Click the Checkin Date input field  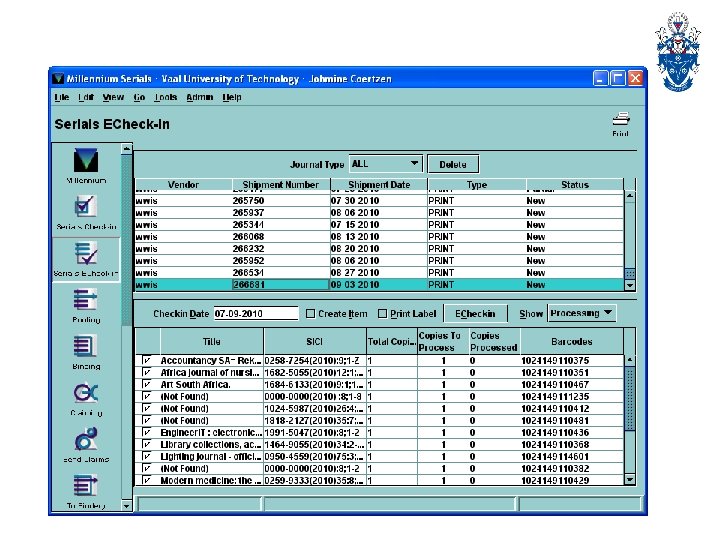click(x=256, y=314)
